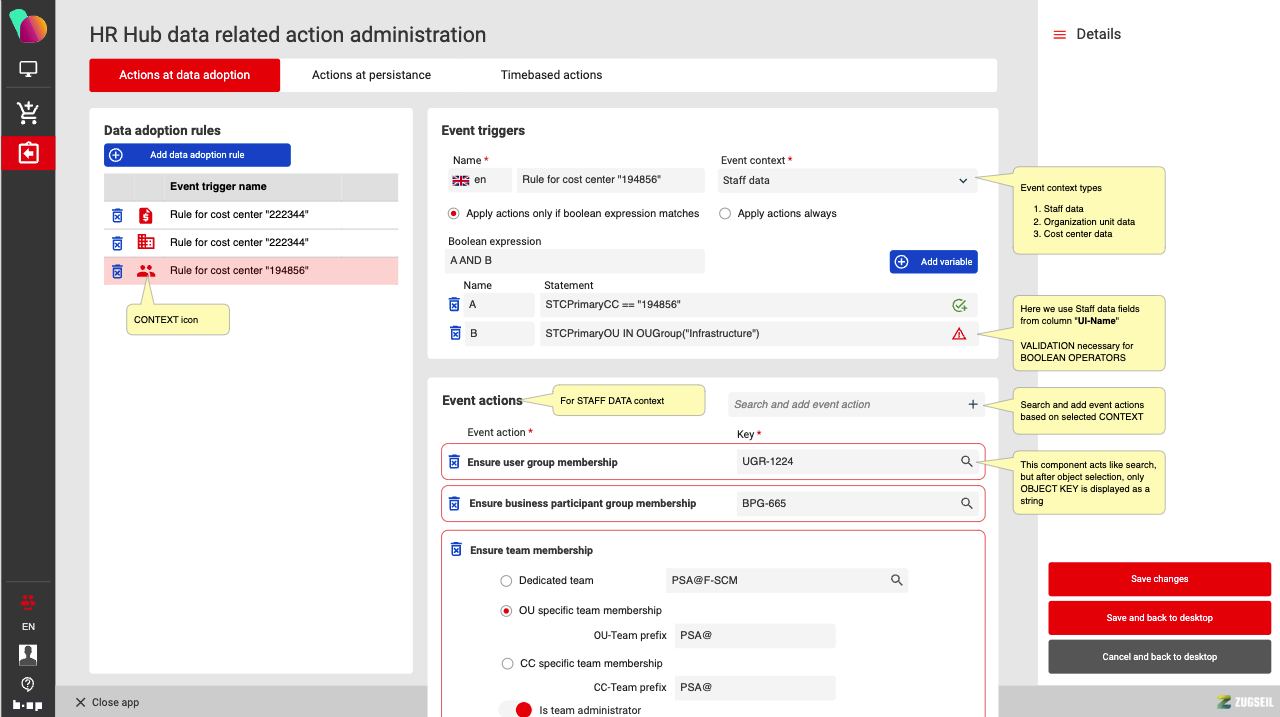The height and width of the screenshot is (717, 1280).
Task: Click the Save changes button
Action: (x=1159, y=579)
